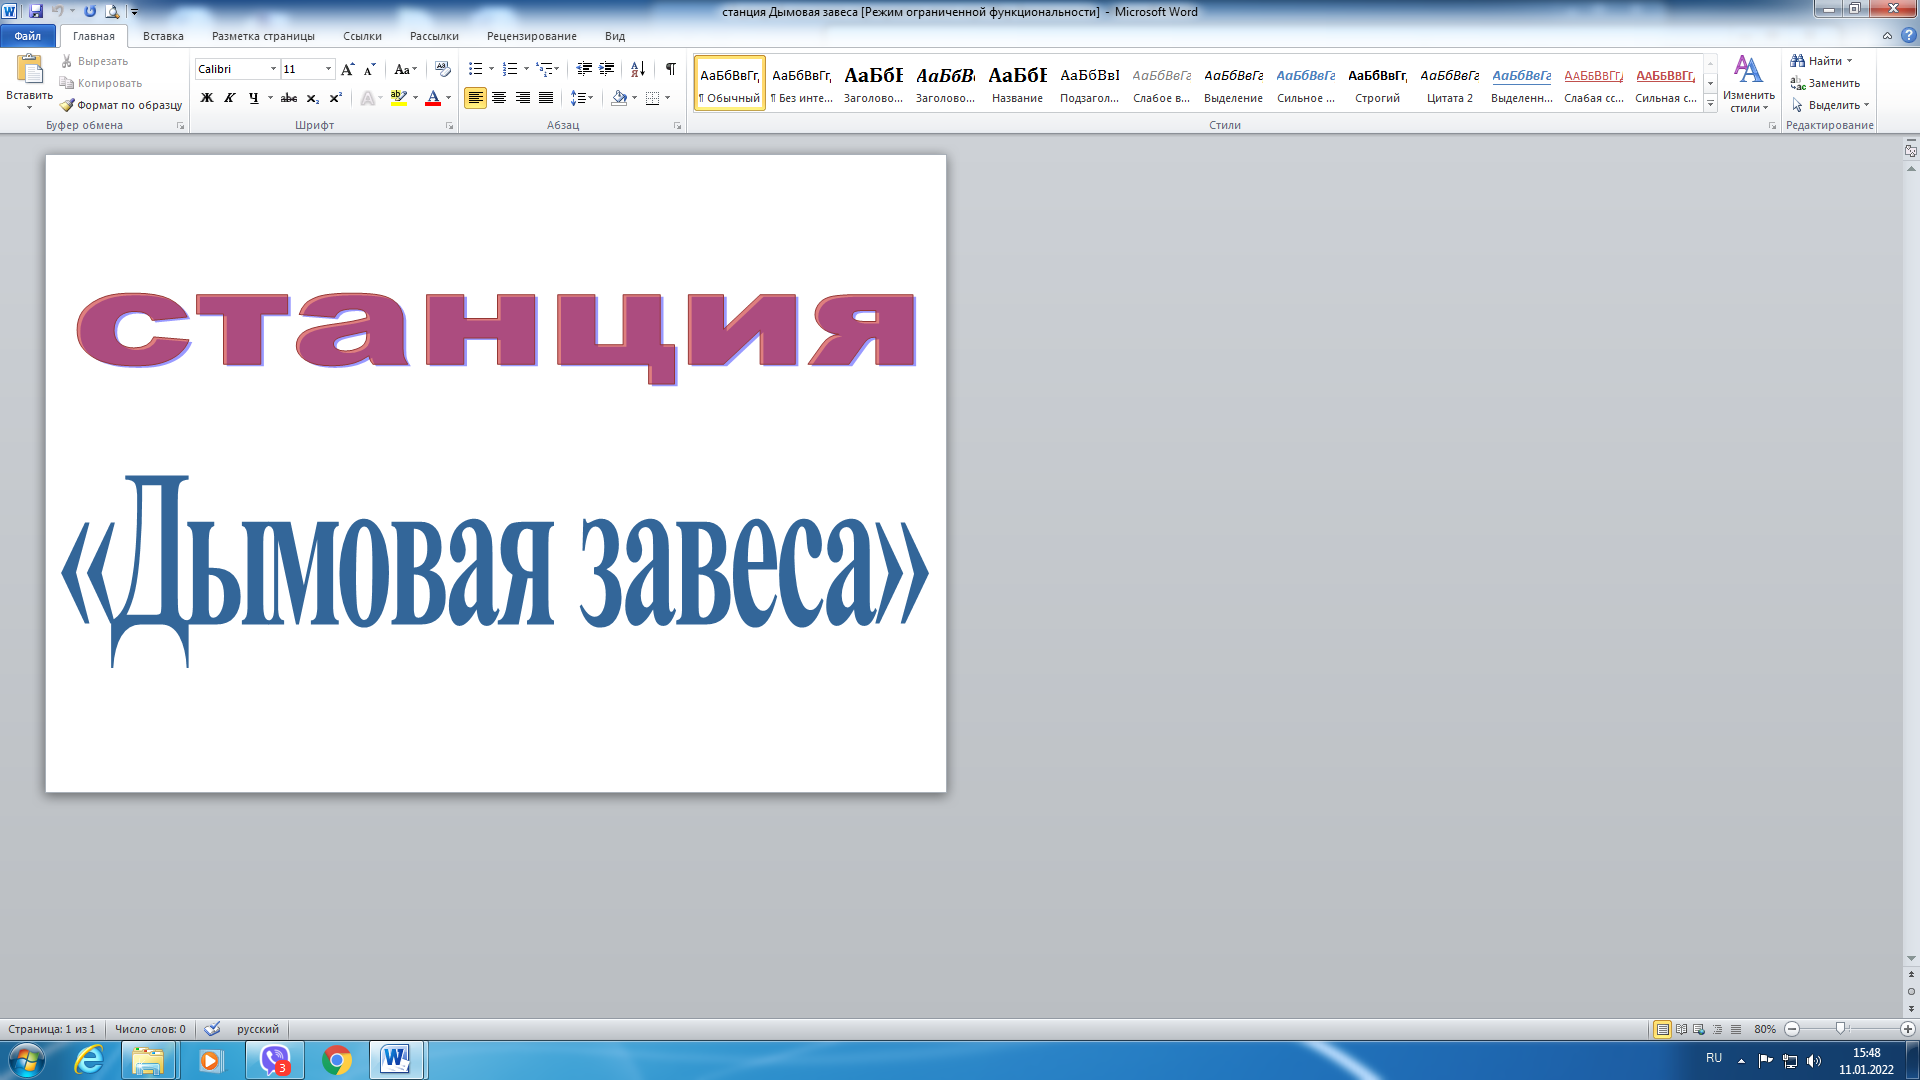The height and width of the screenshot is (1080, 1920).
Task: Click the Multilevel list icon
Action: (x=544, y=69)
